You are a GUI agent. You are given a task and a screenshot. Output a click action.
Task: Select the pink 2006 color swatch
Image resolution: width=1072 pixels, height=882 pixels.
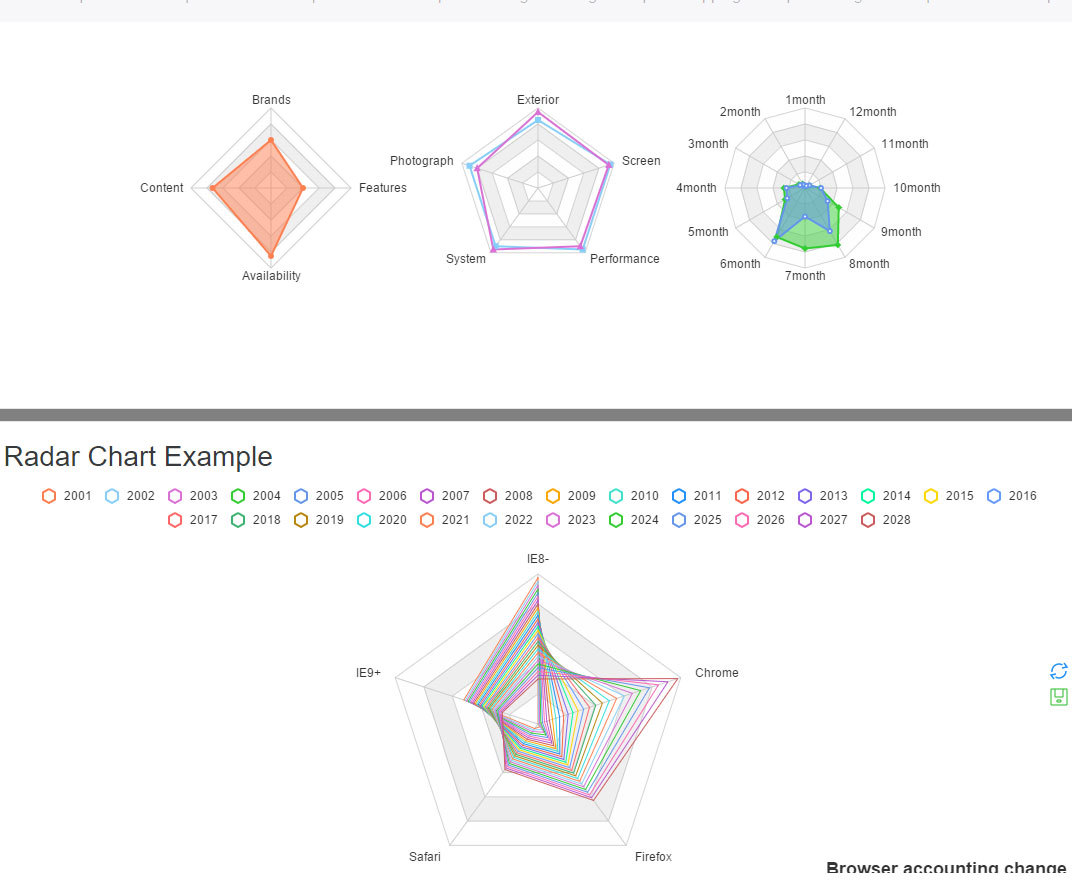pos(363,495)
